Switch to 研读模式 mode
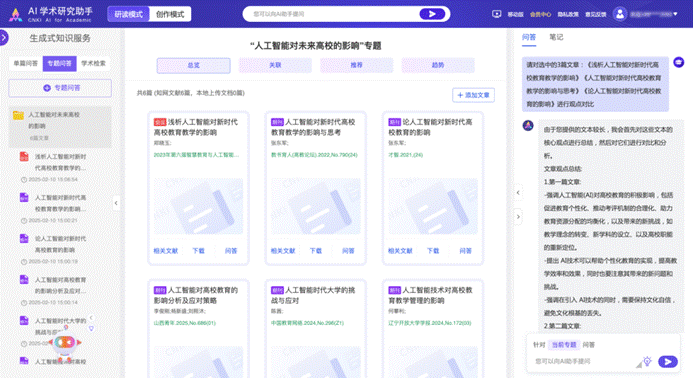Image resolution: width=693 pixels, height=378 pixels. (129, 14)
